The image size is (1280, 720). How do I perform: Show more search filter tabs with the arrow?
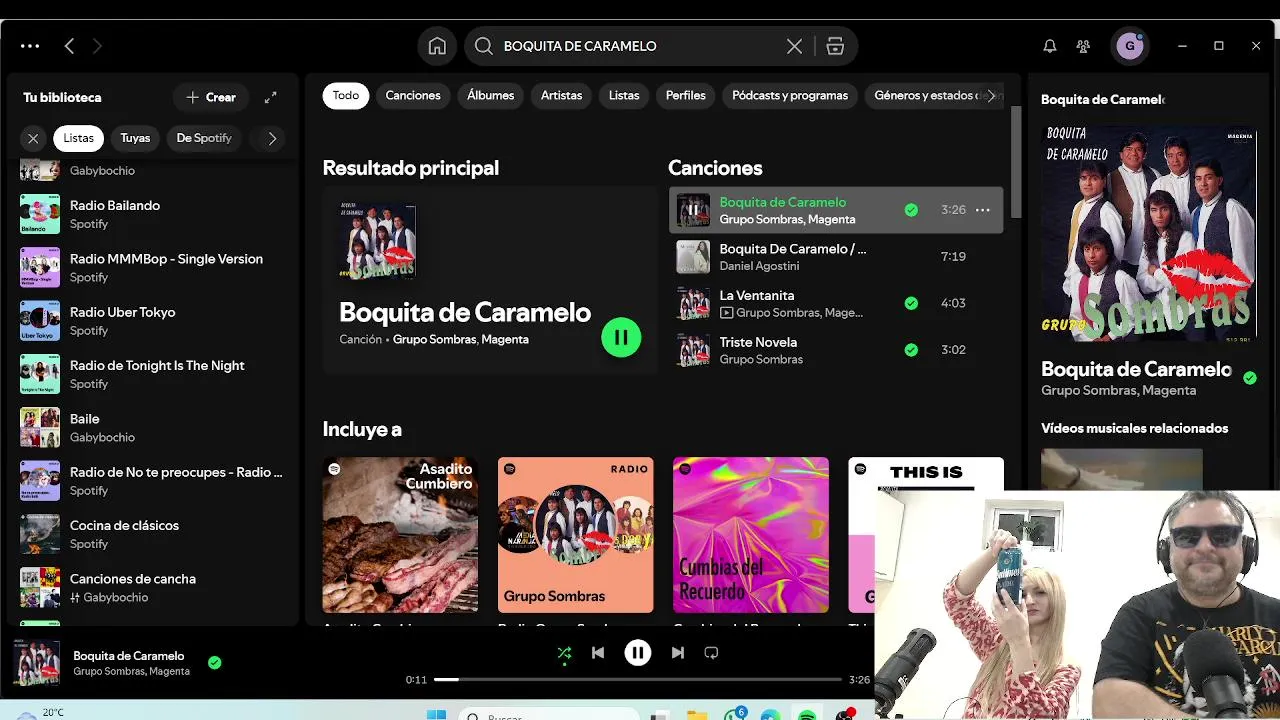click(991, 96)
